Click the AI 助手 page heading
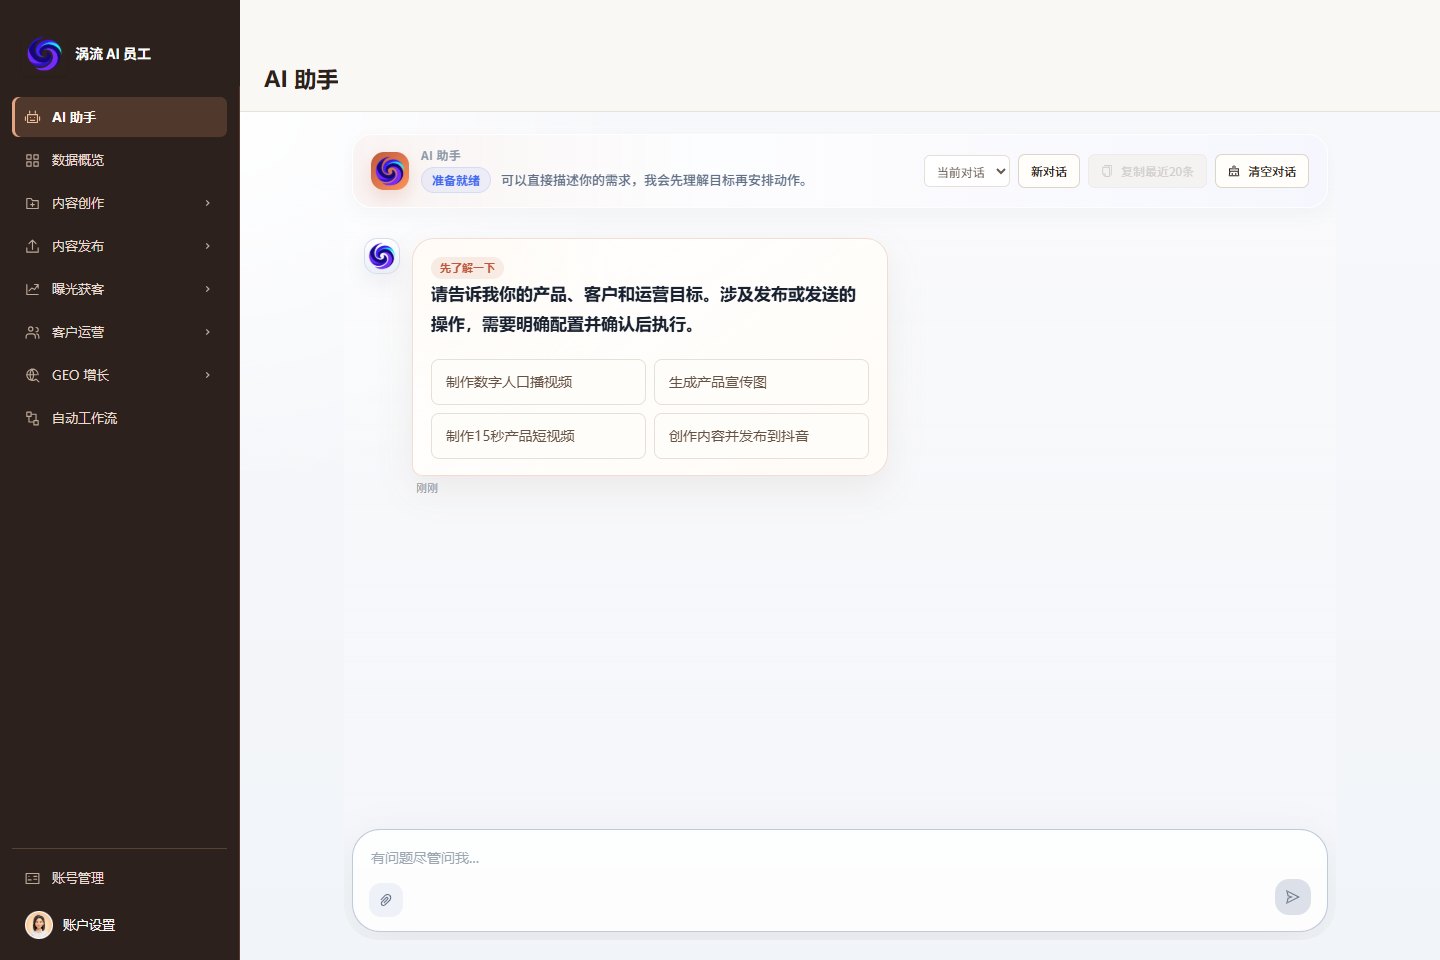The width and height of the screenshot is (1440, 960). pos(301,79)
